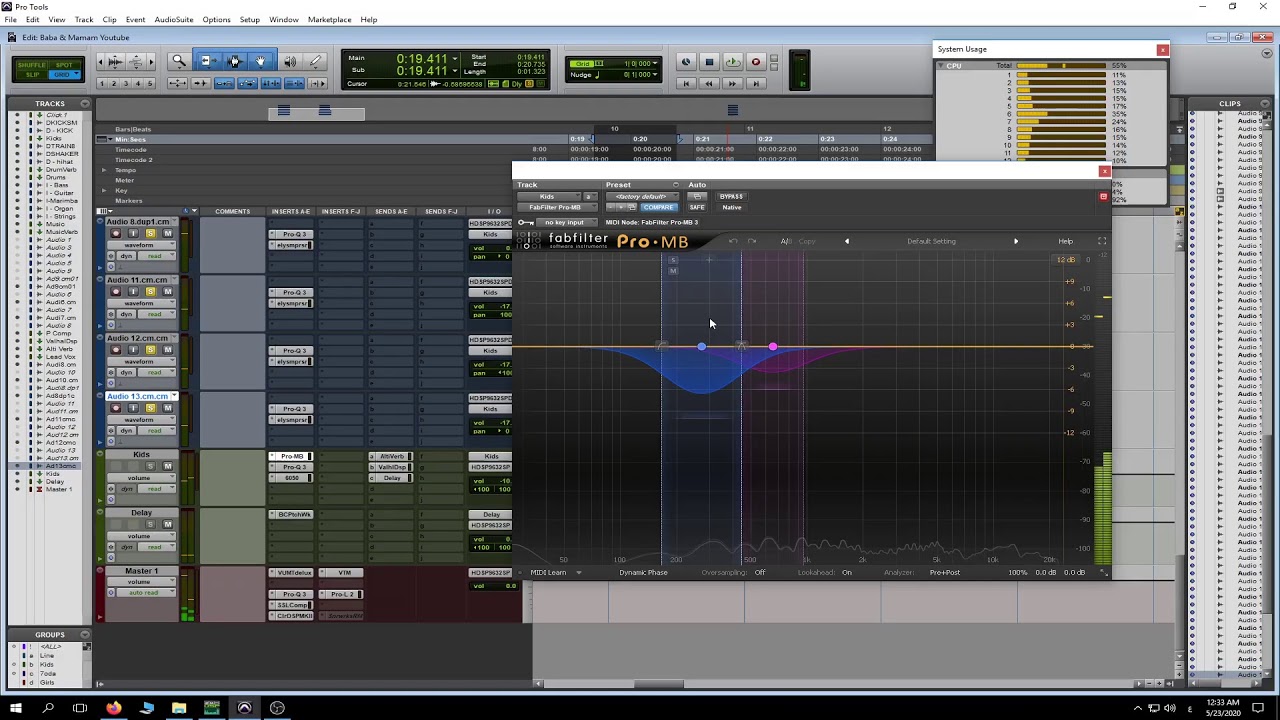This screenshot has height=720, width=1280.
Task: Select the Zoomer tool
Action: pos(179,62)
